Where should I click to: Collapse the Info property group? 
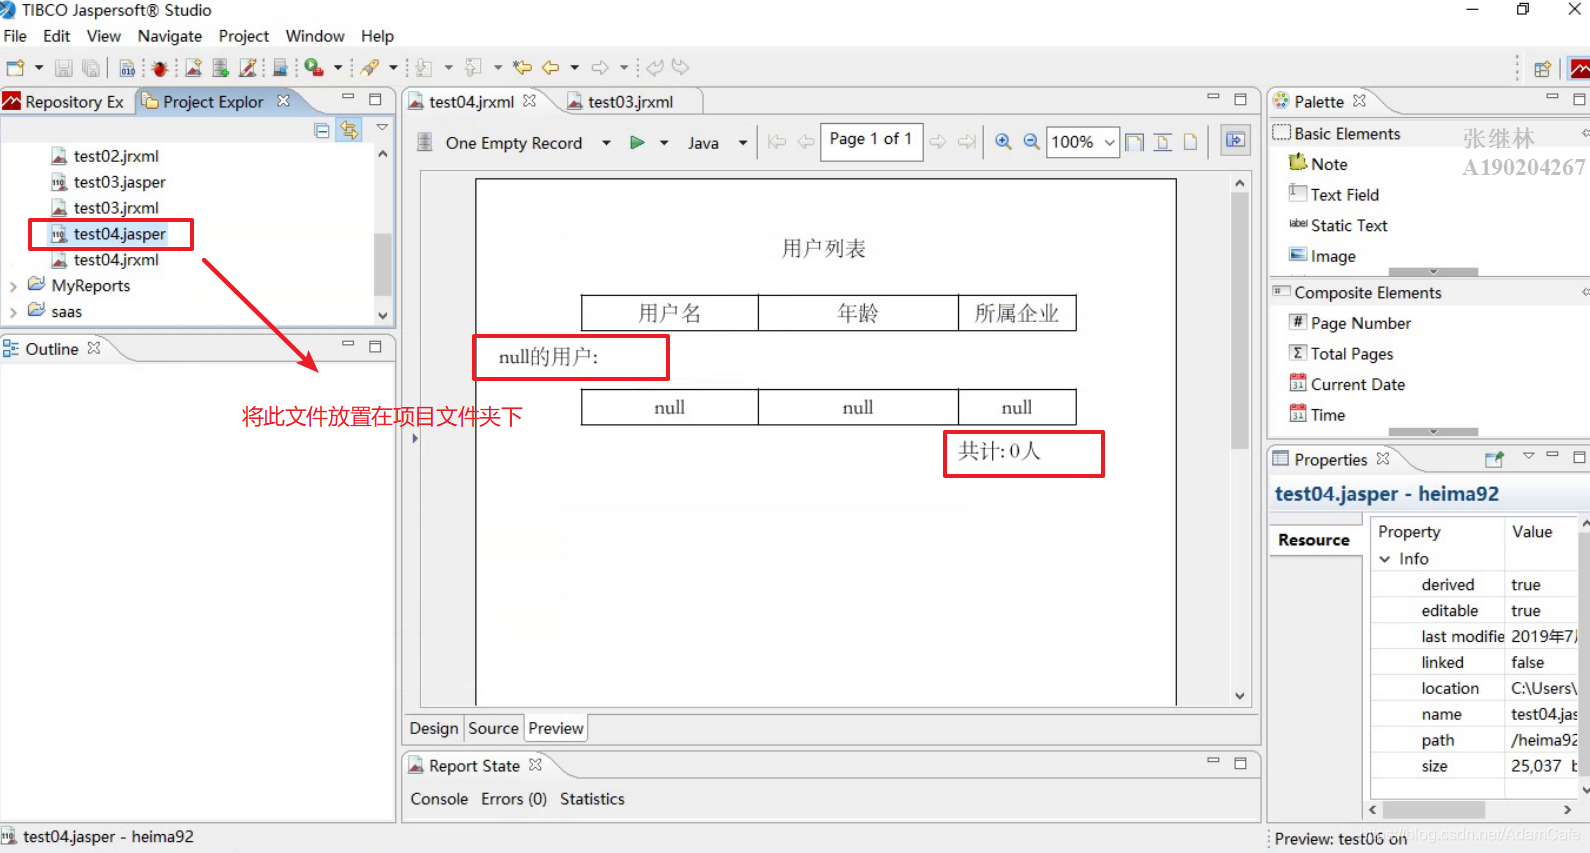pos(1385,559)
